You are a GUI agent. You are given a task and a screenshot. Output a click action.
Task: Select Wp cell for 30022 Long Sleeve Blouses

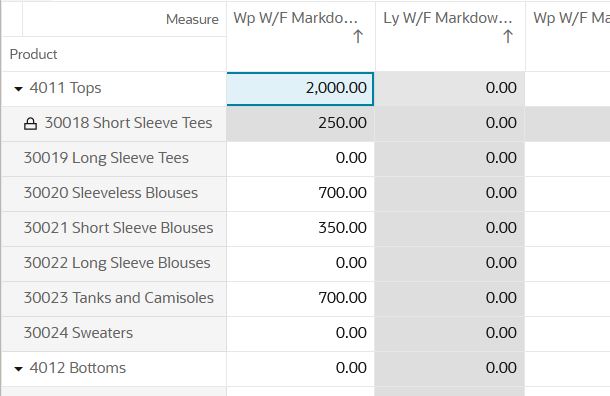point(300,264)
